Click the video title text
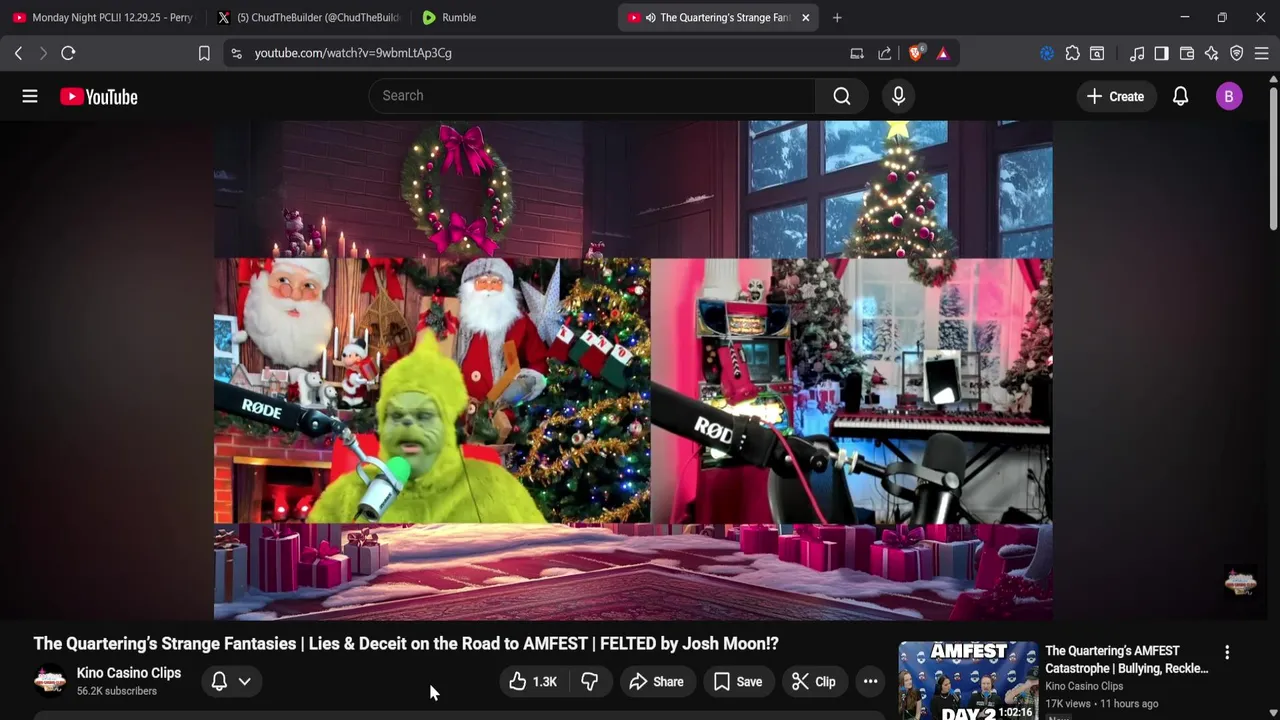Viewport: 1280px width, 720px height. (406, 644)
